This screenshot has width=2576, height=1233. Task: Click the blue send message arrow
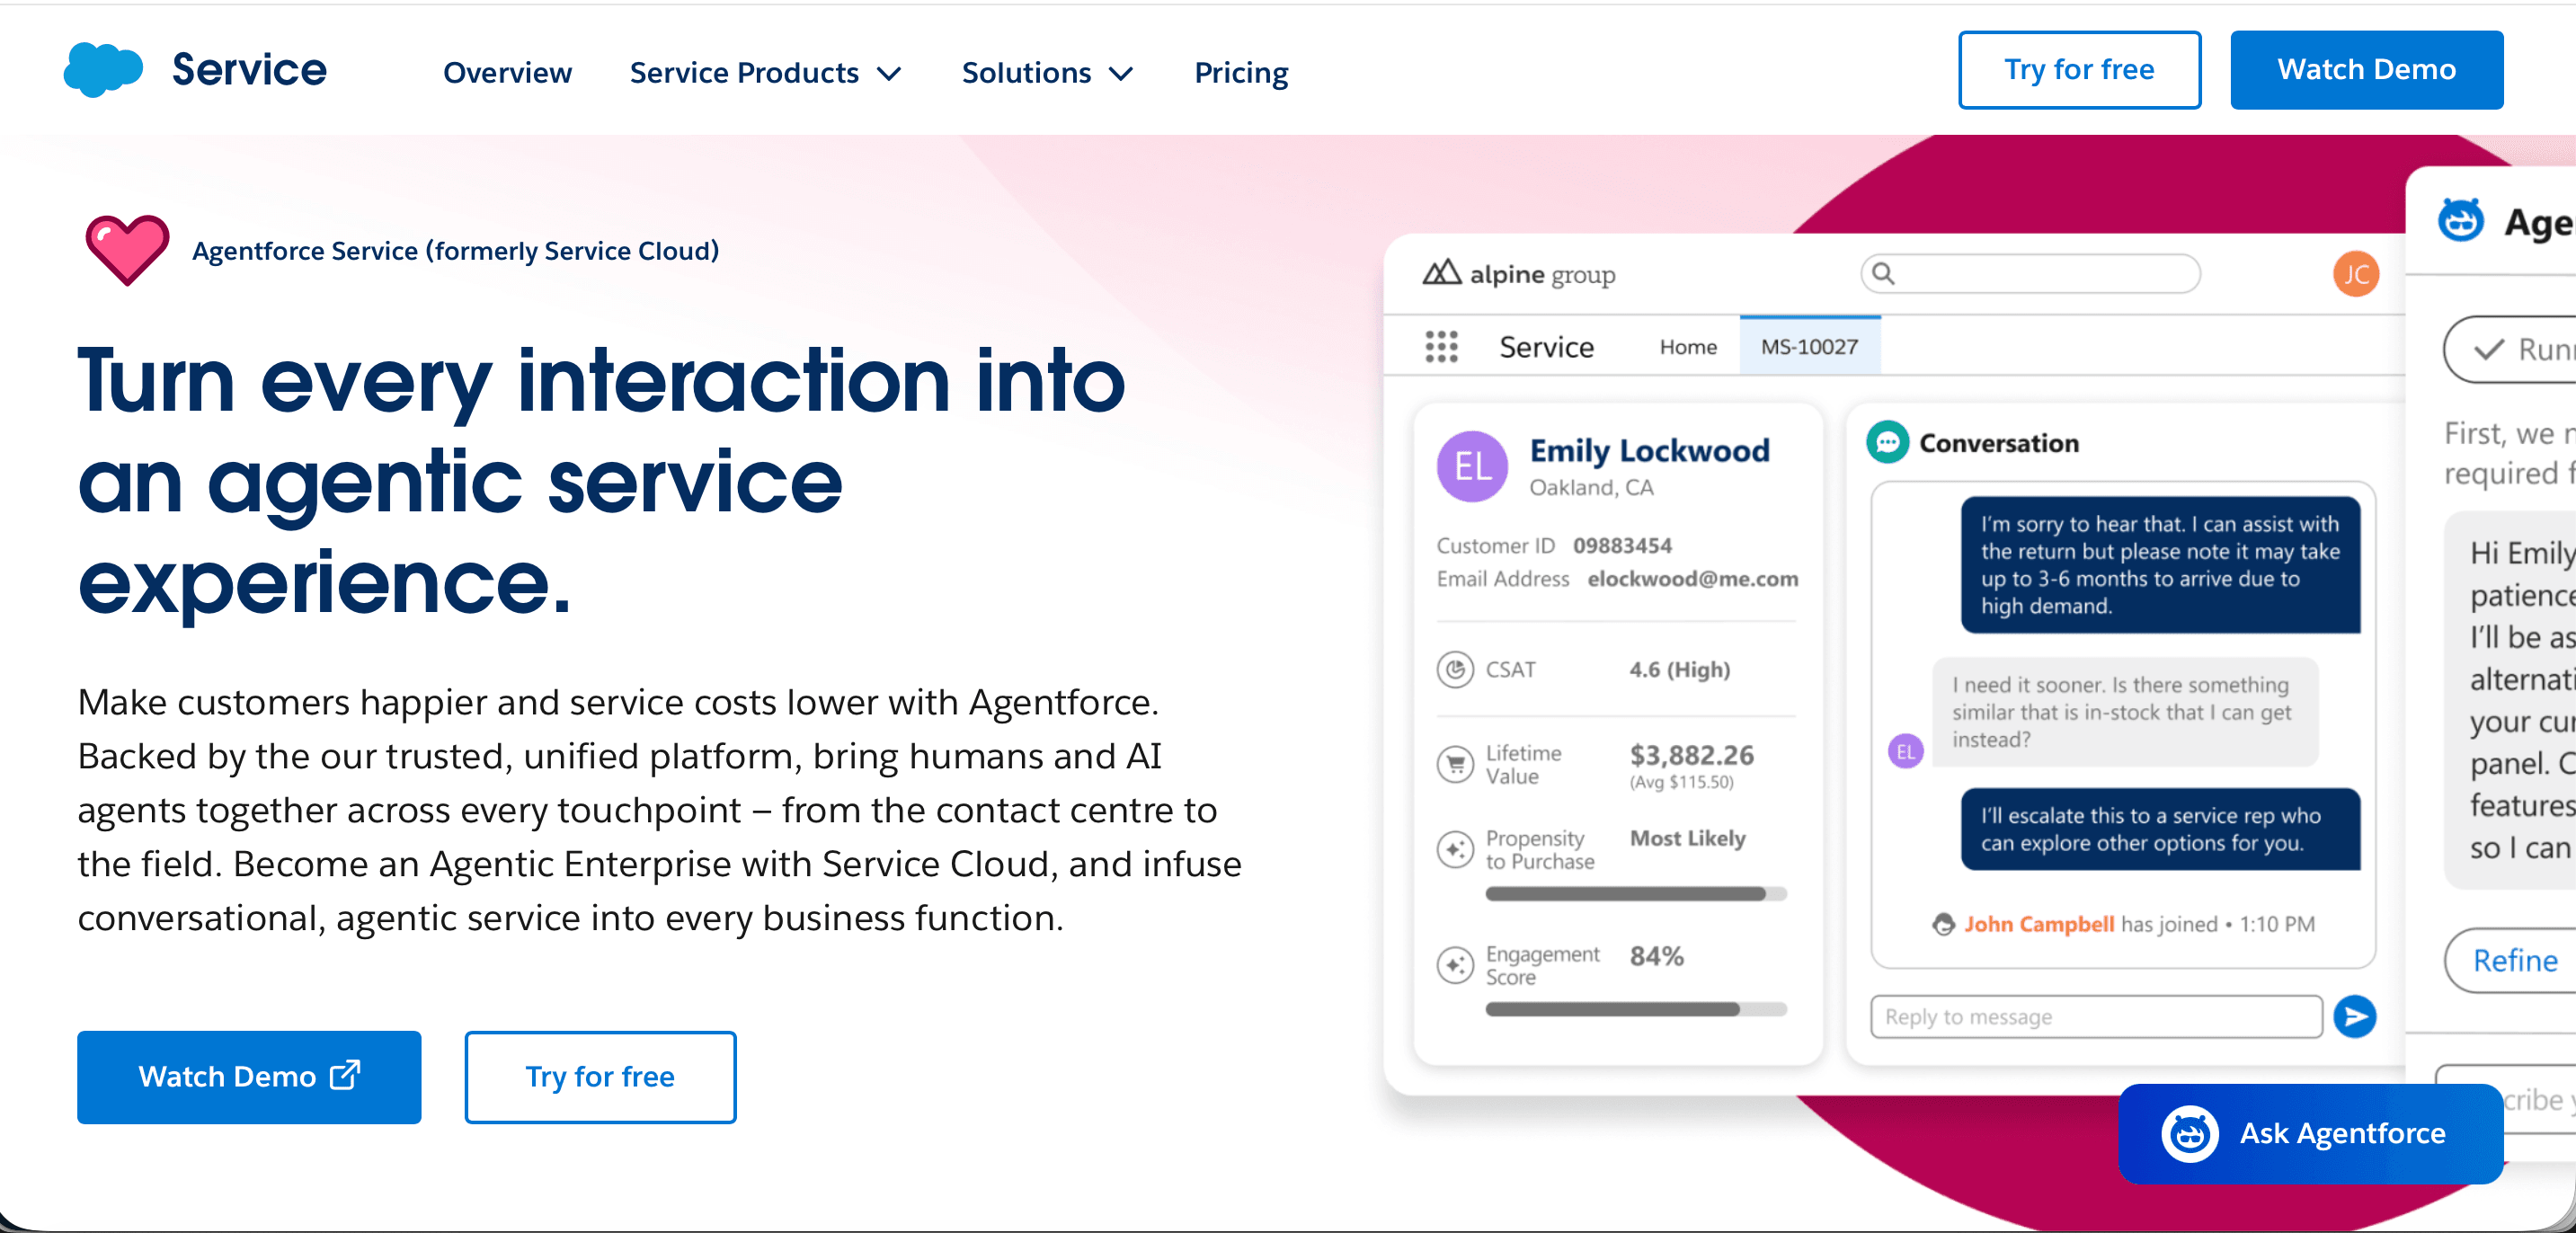[2354, 1017]
